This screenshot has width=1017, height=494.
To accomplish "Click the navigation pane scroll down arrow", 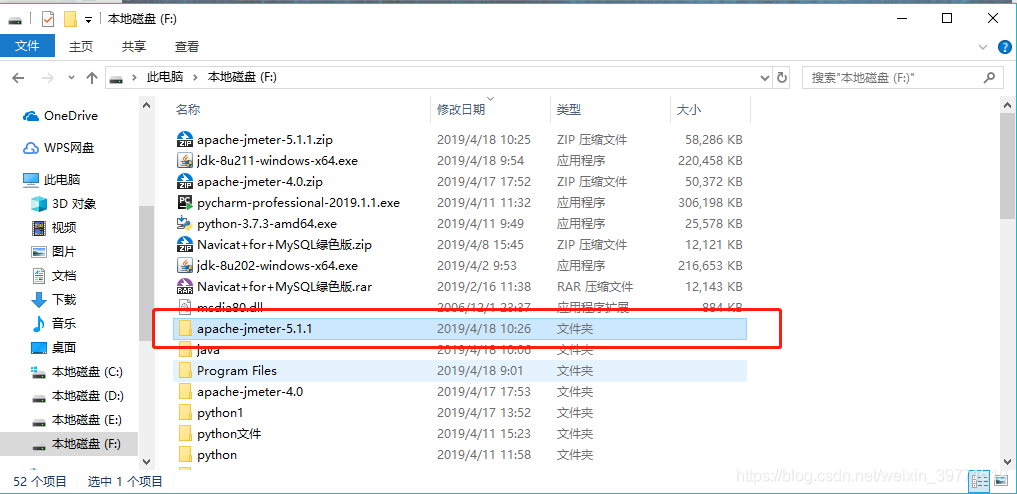I will 147,461.
